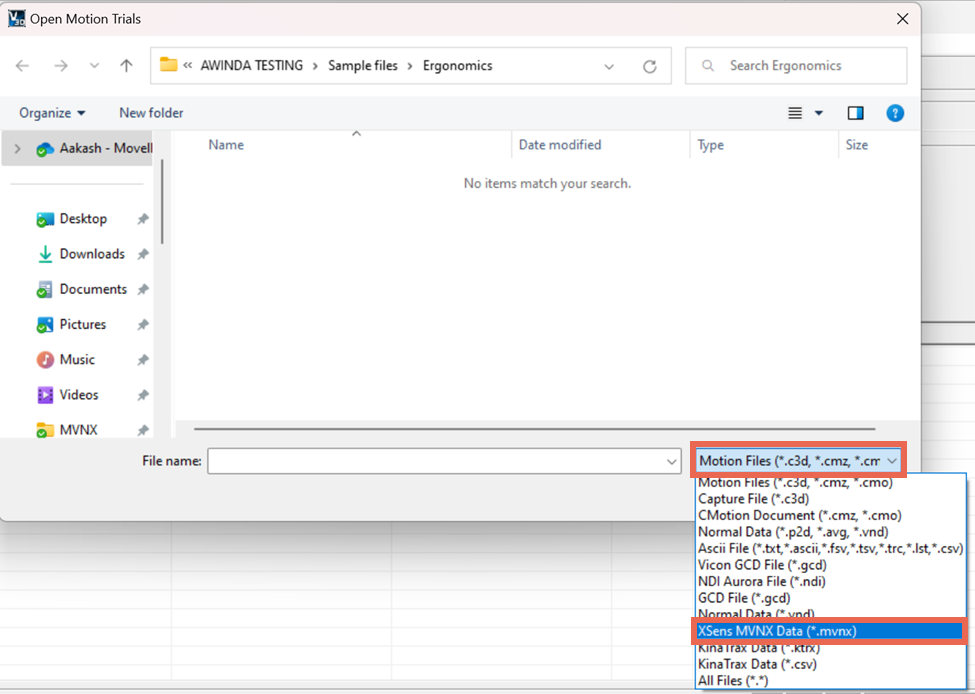This screenshot has width=975, height=694.
Task: Create a New folder
Action: coord(150,113)
